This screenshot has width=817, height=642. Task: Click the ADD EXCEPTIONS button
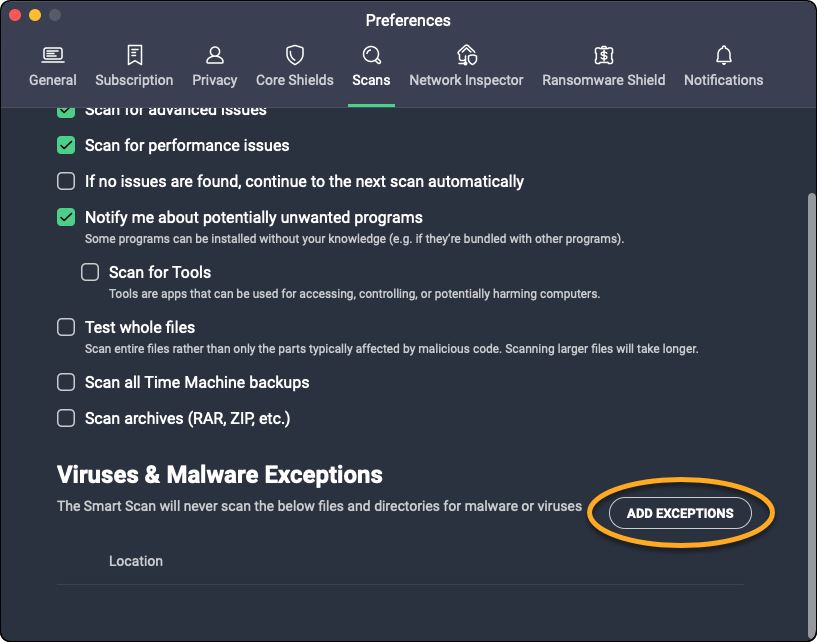680,513
